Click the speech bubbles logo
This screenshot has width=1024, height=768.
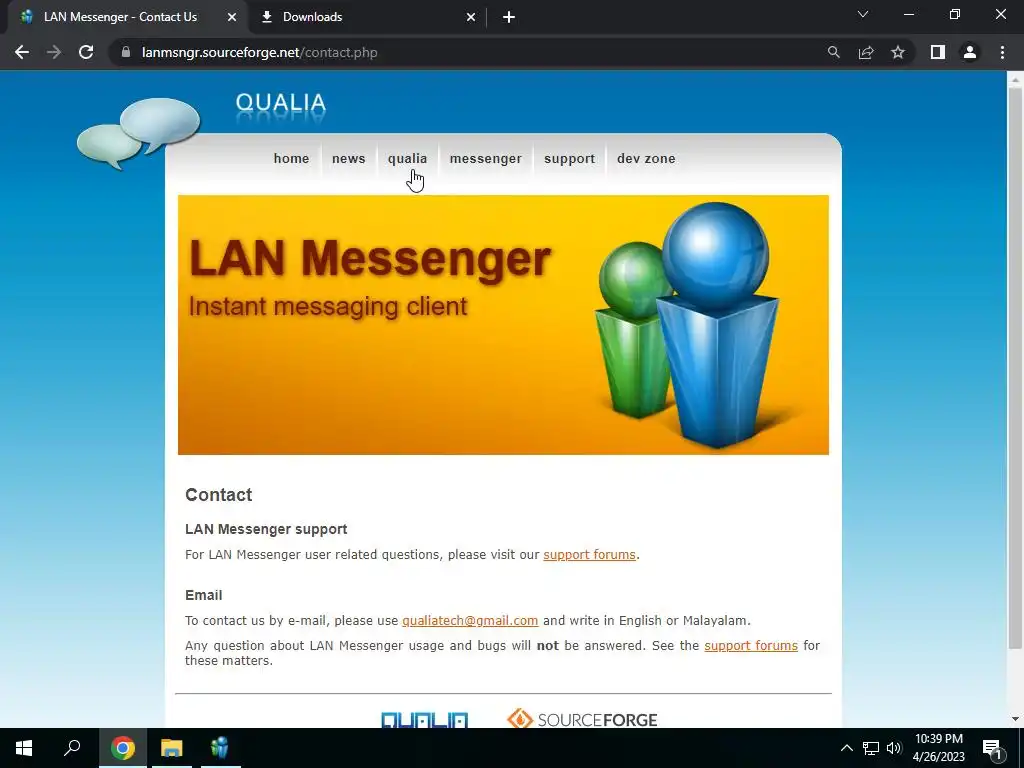[138, 133]
